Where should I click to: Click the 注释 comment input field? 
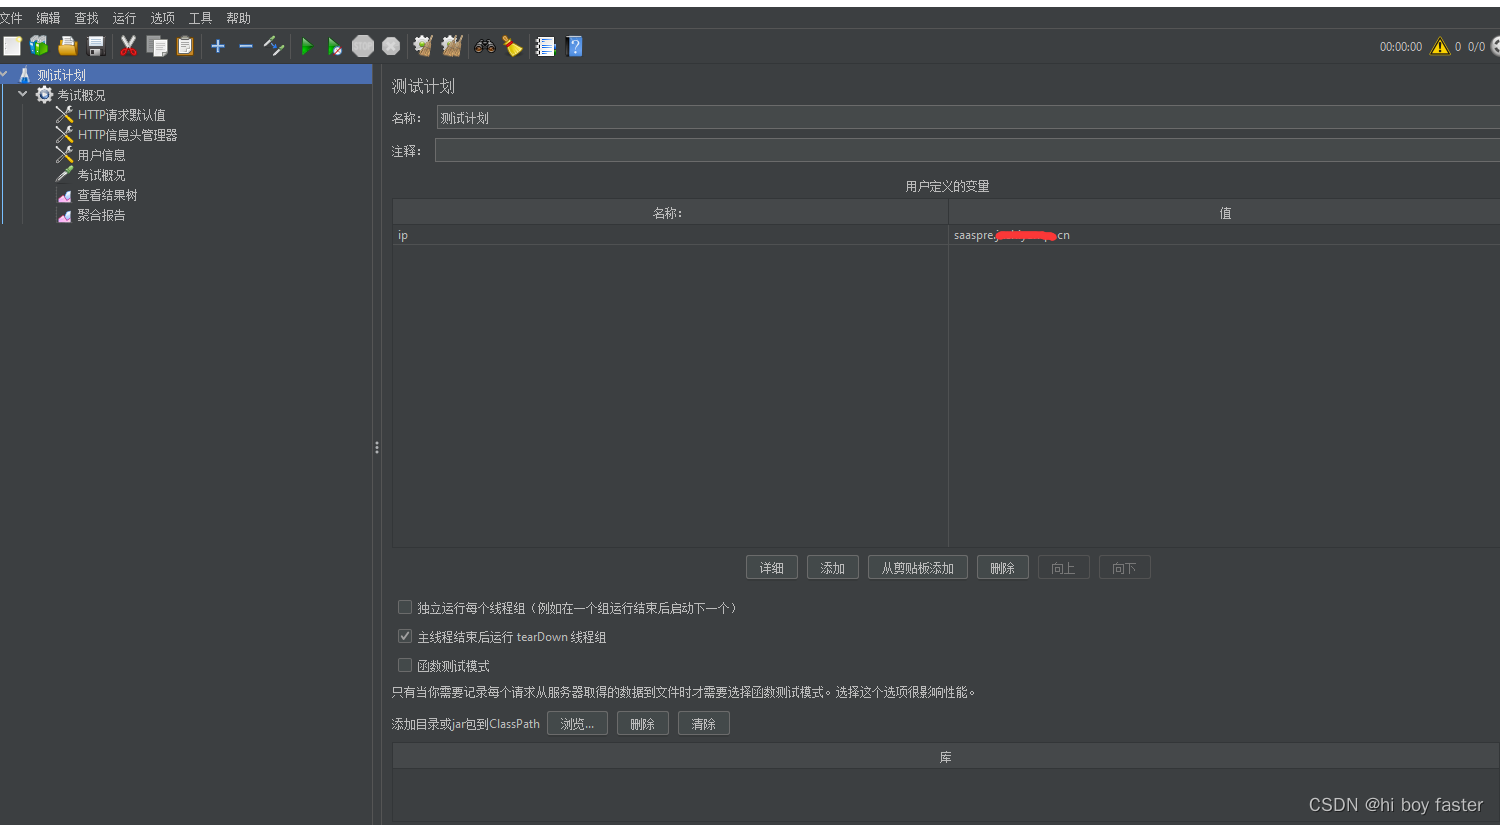(968, 151)
